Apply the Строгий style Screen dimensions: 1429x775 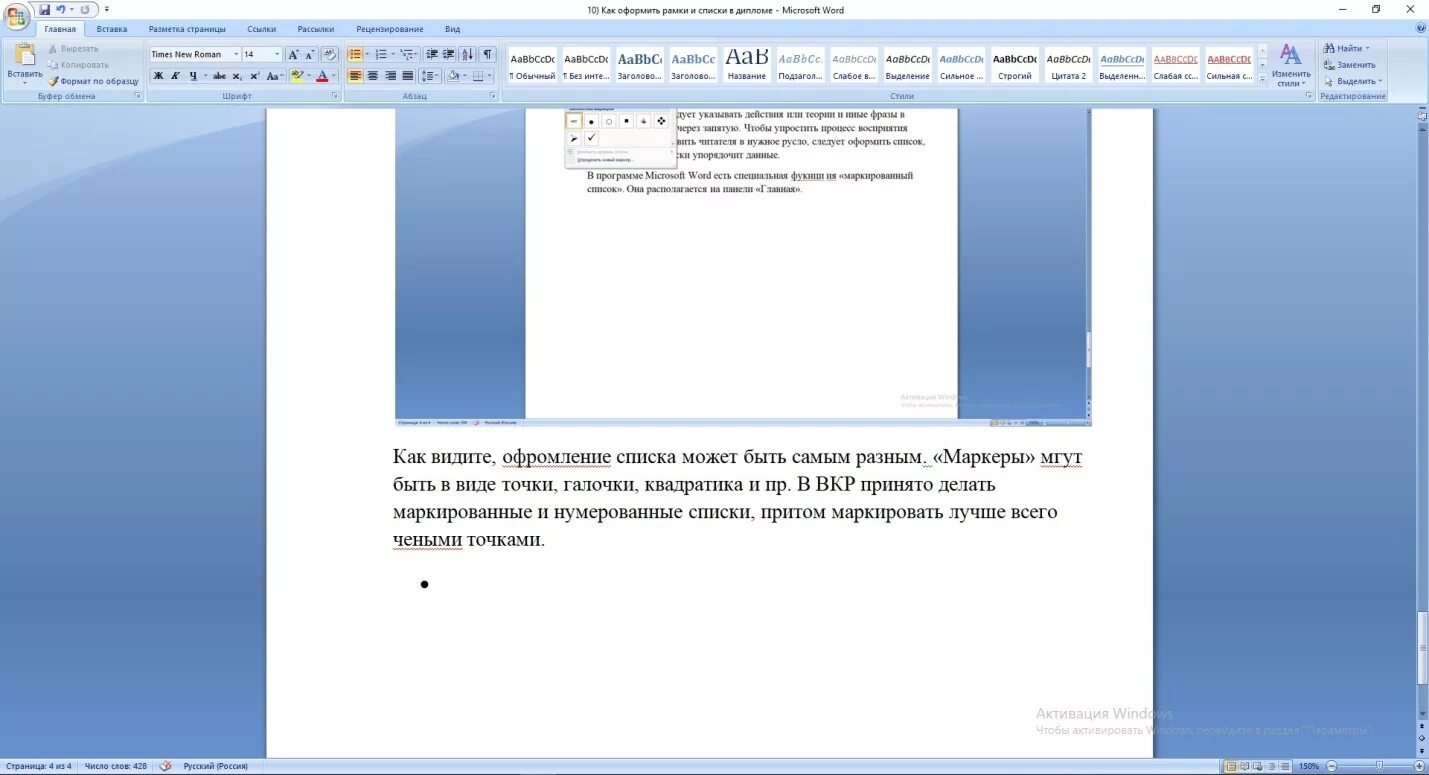[x=1015, y=65]
